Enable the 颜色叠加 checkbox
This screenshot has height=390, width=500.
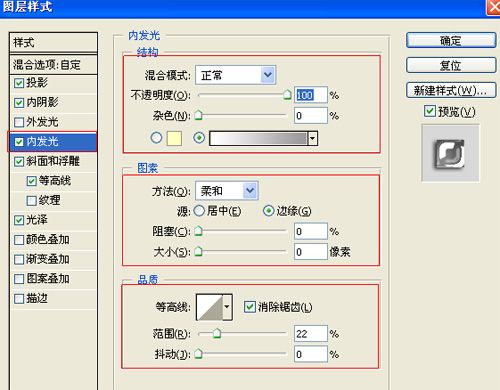click(x=19, y=240)
